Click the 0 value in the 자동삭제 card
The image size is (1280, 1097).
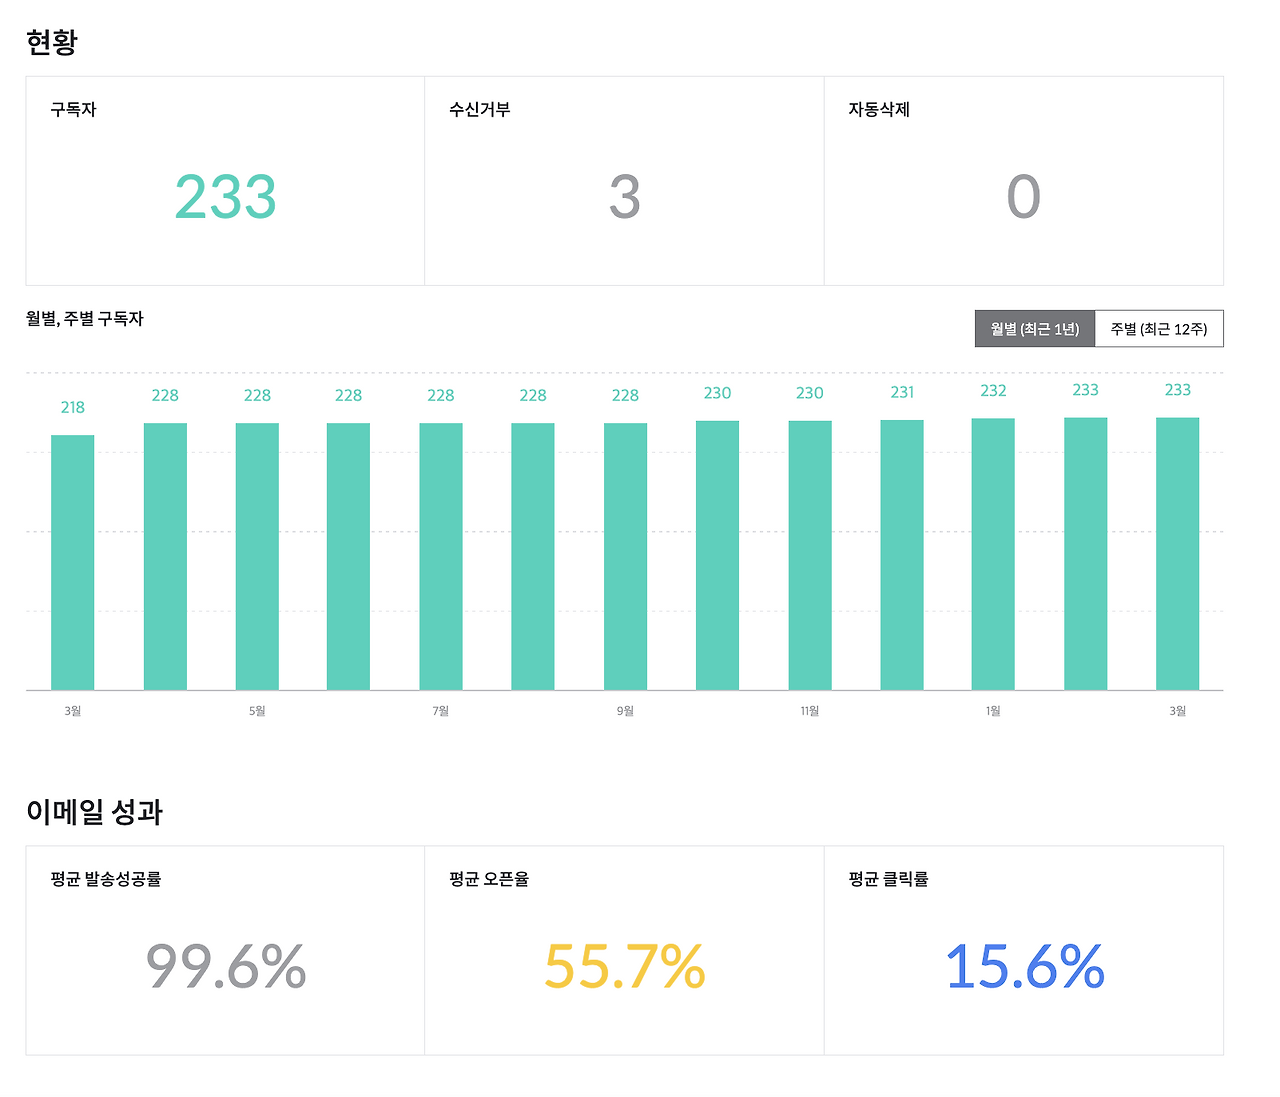pyautogui.click(x=1024, y=197)
